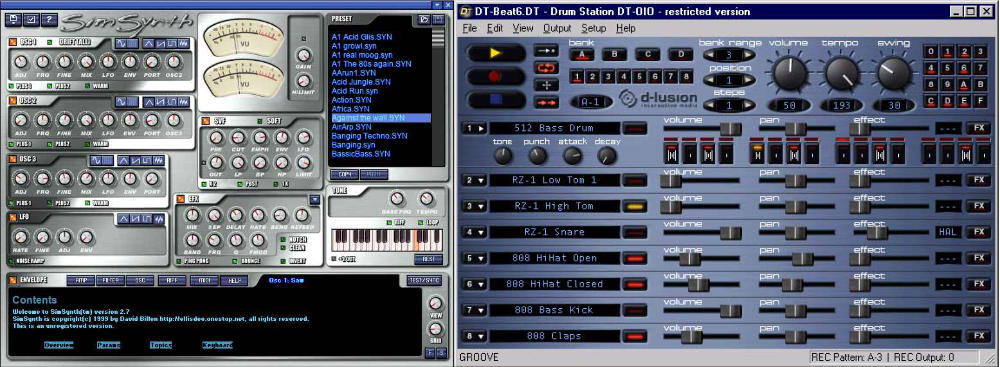Image resolution: width=1000 pixels, height=367 pixels.
Task: Click the Keyboard link in SimSynth help
Action: [x=217, y=345]
